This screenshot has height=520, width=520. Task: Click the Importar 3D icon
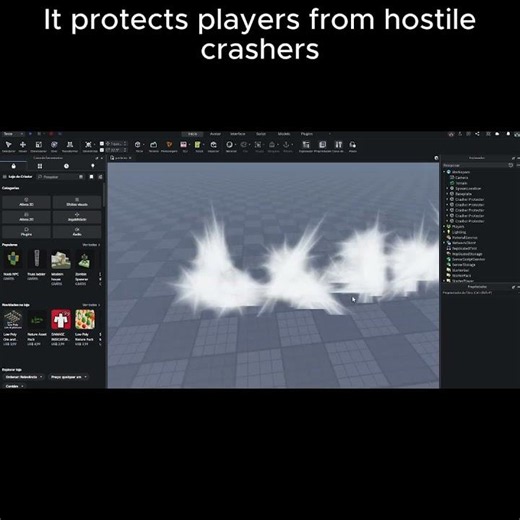pos(213,145)
